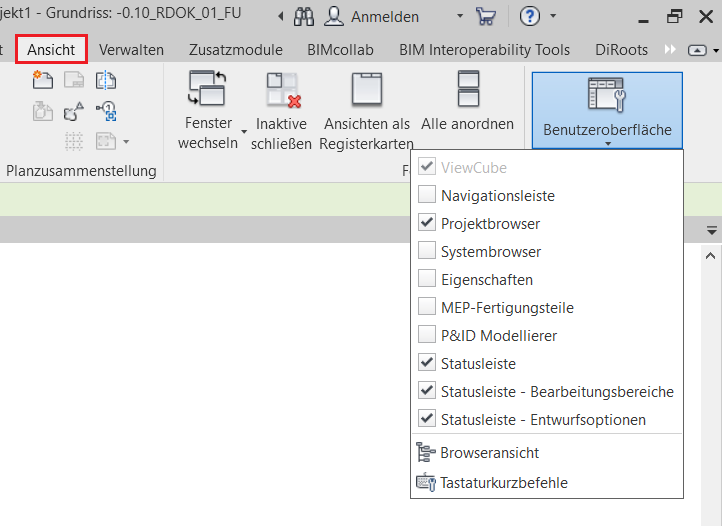The height and width of the screenshot is (526, 722).
Task: Switch to the BIMcollab tab
Action: (340, 50)
